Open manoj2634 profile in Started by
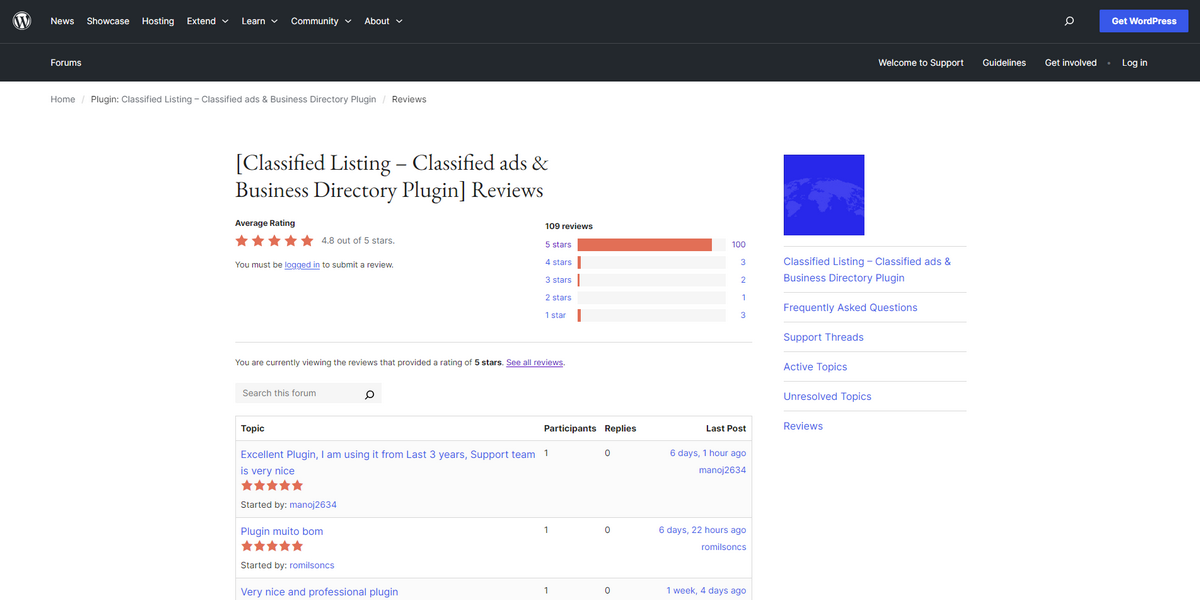 (313, 505)
